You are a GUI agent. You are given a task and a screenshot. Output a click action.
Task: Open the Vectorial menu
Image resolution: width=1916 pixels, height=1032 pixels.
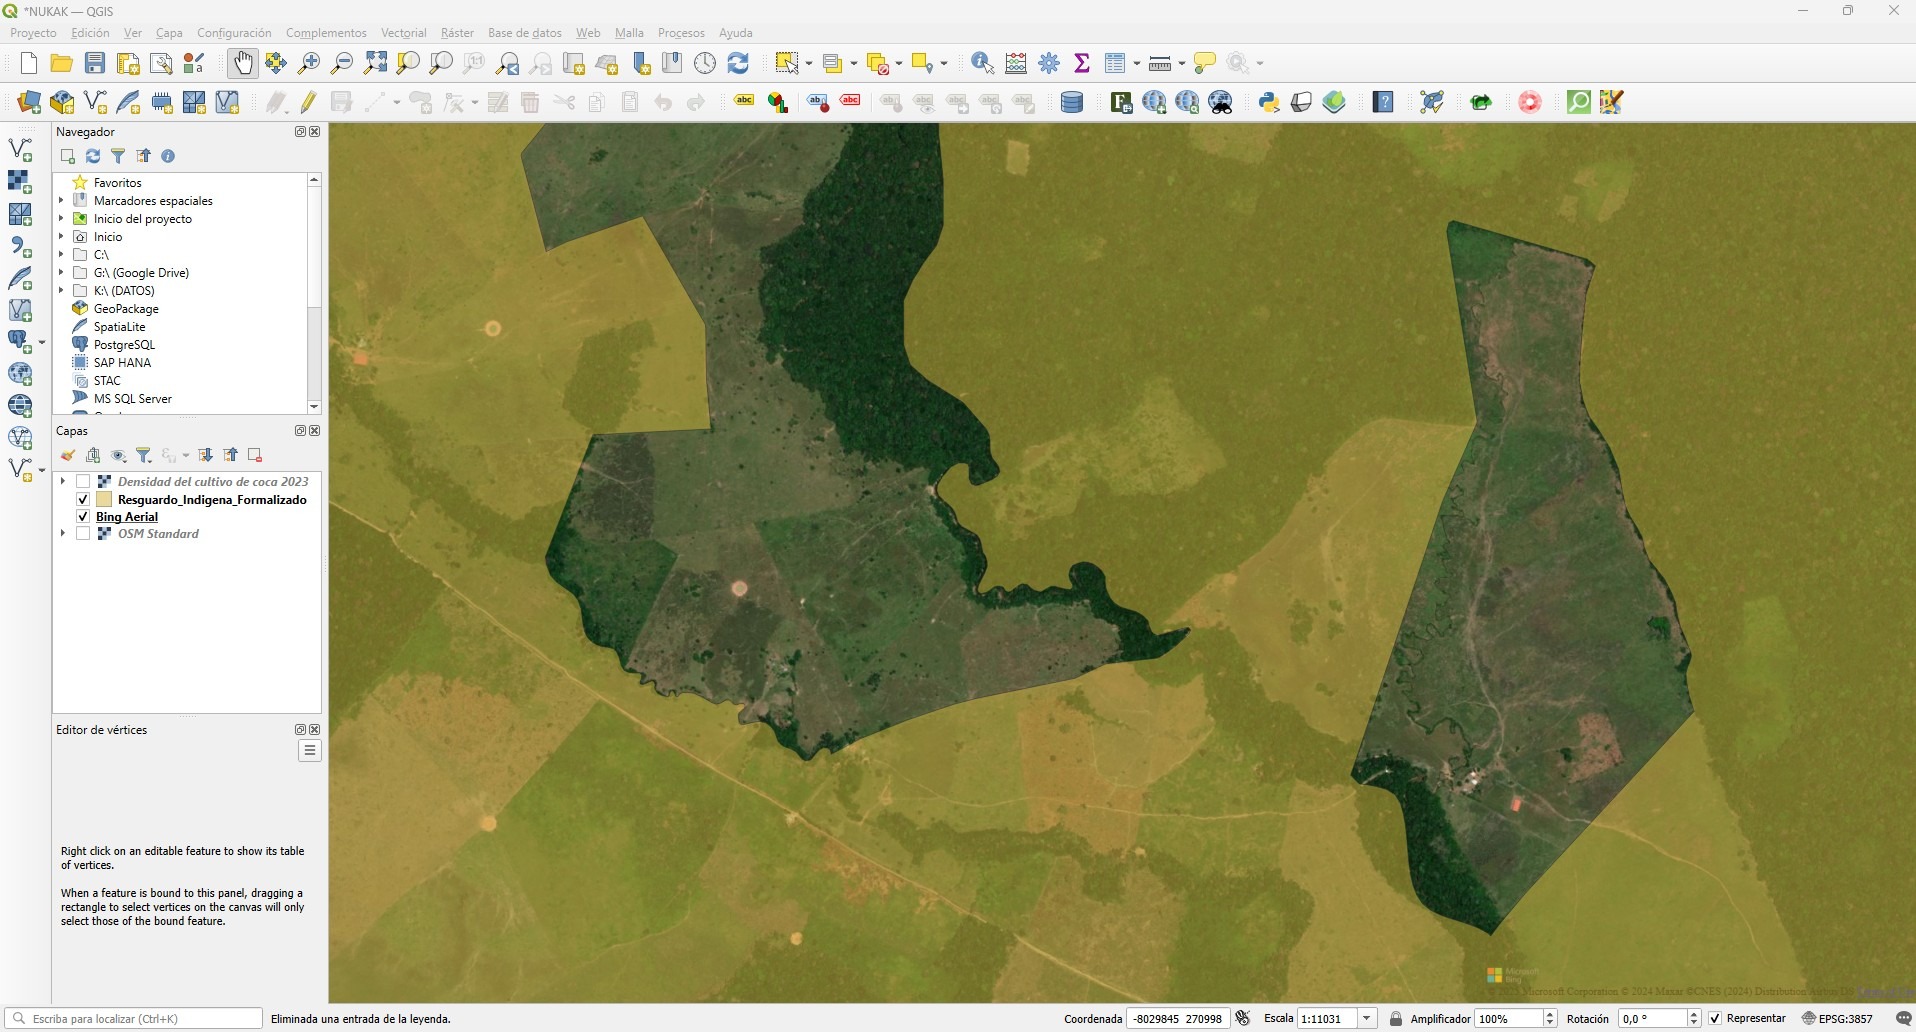tap(403, 33)
